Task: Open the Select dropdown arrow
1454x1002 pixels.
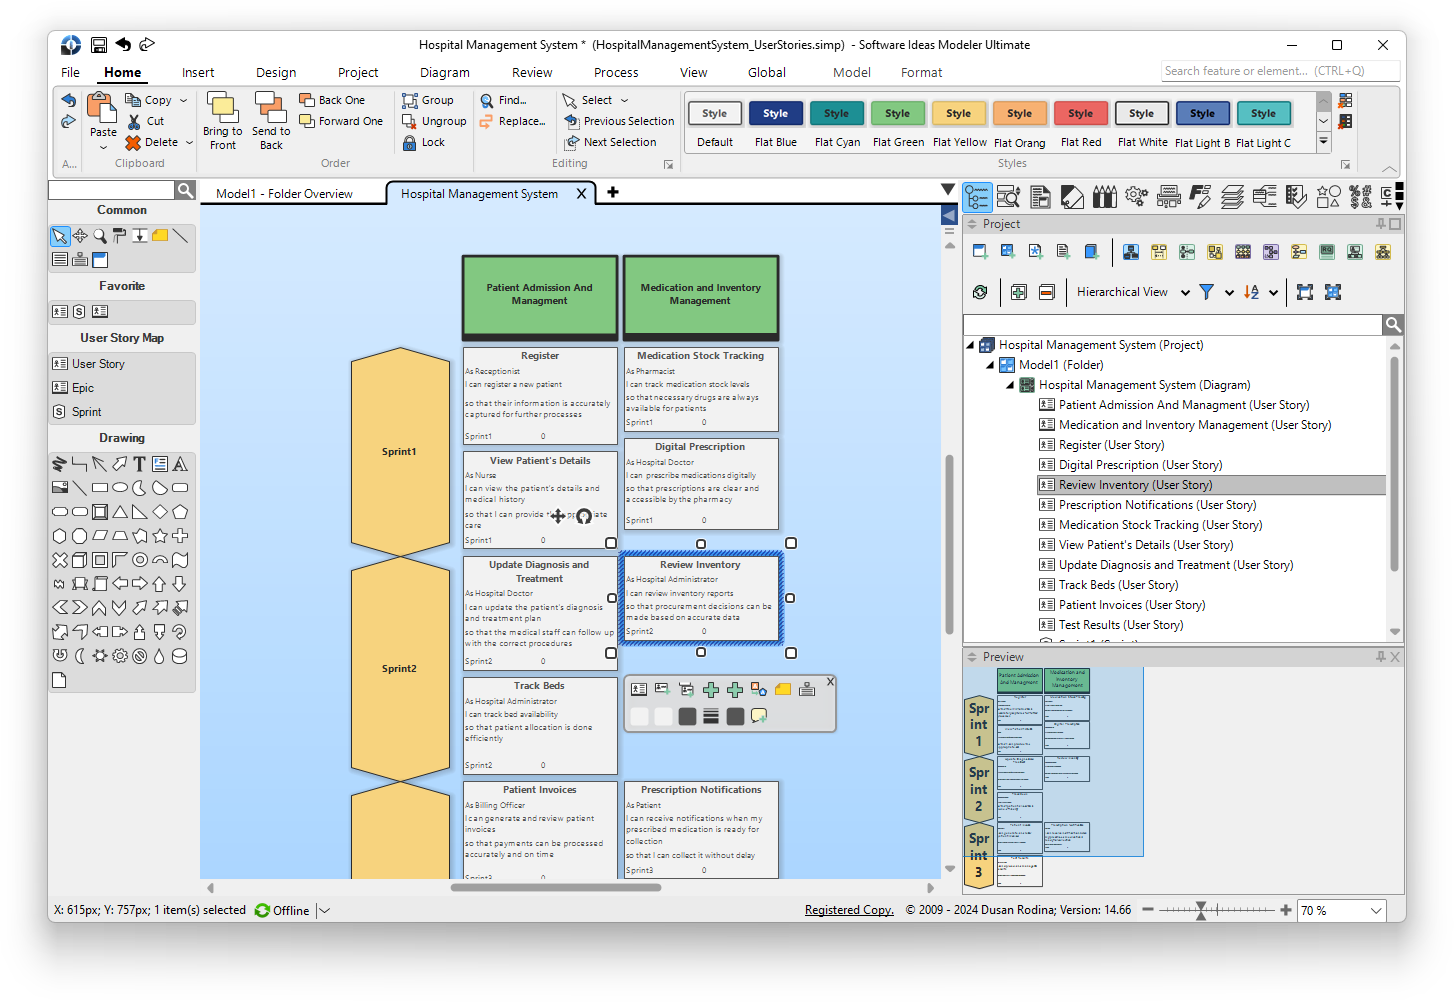Action: 624,100
